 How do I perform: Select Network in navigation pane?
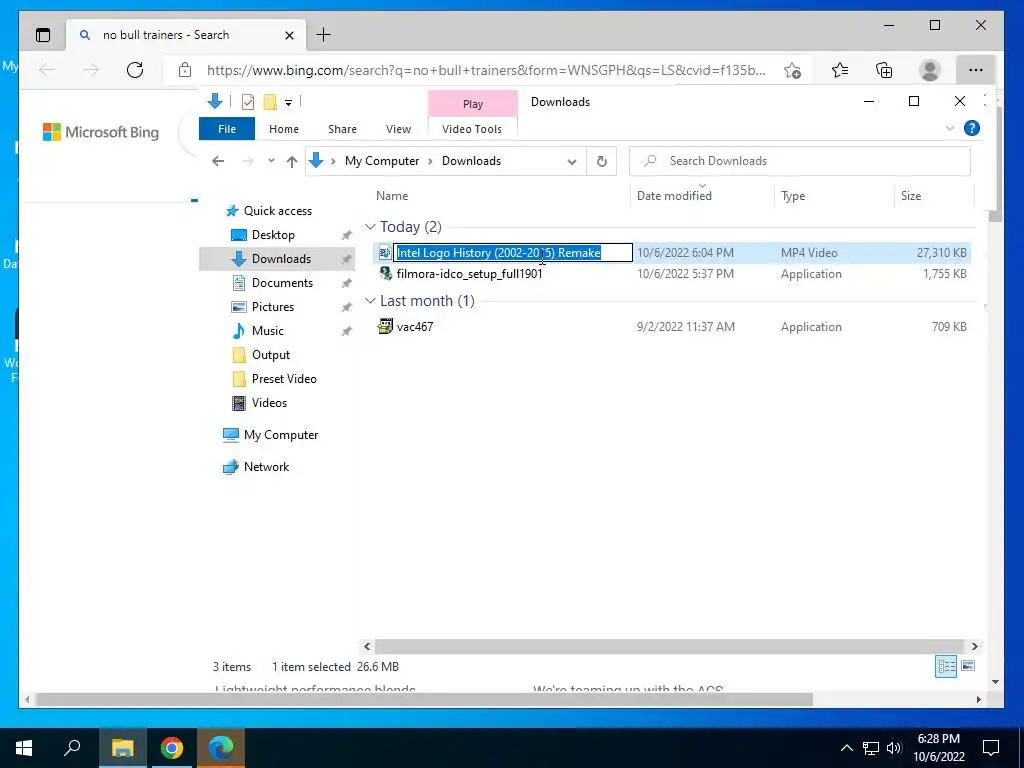(266, 467)
